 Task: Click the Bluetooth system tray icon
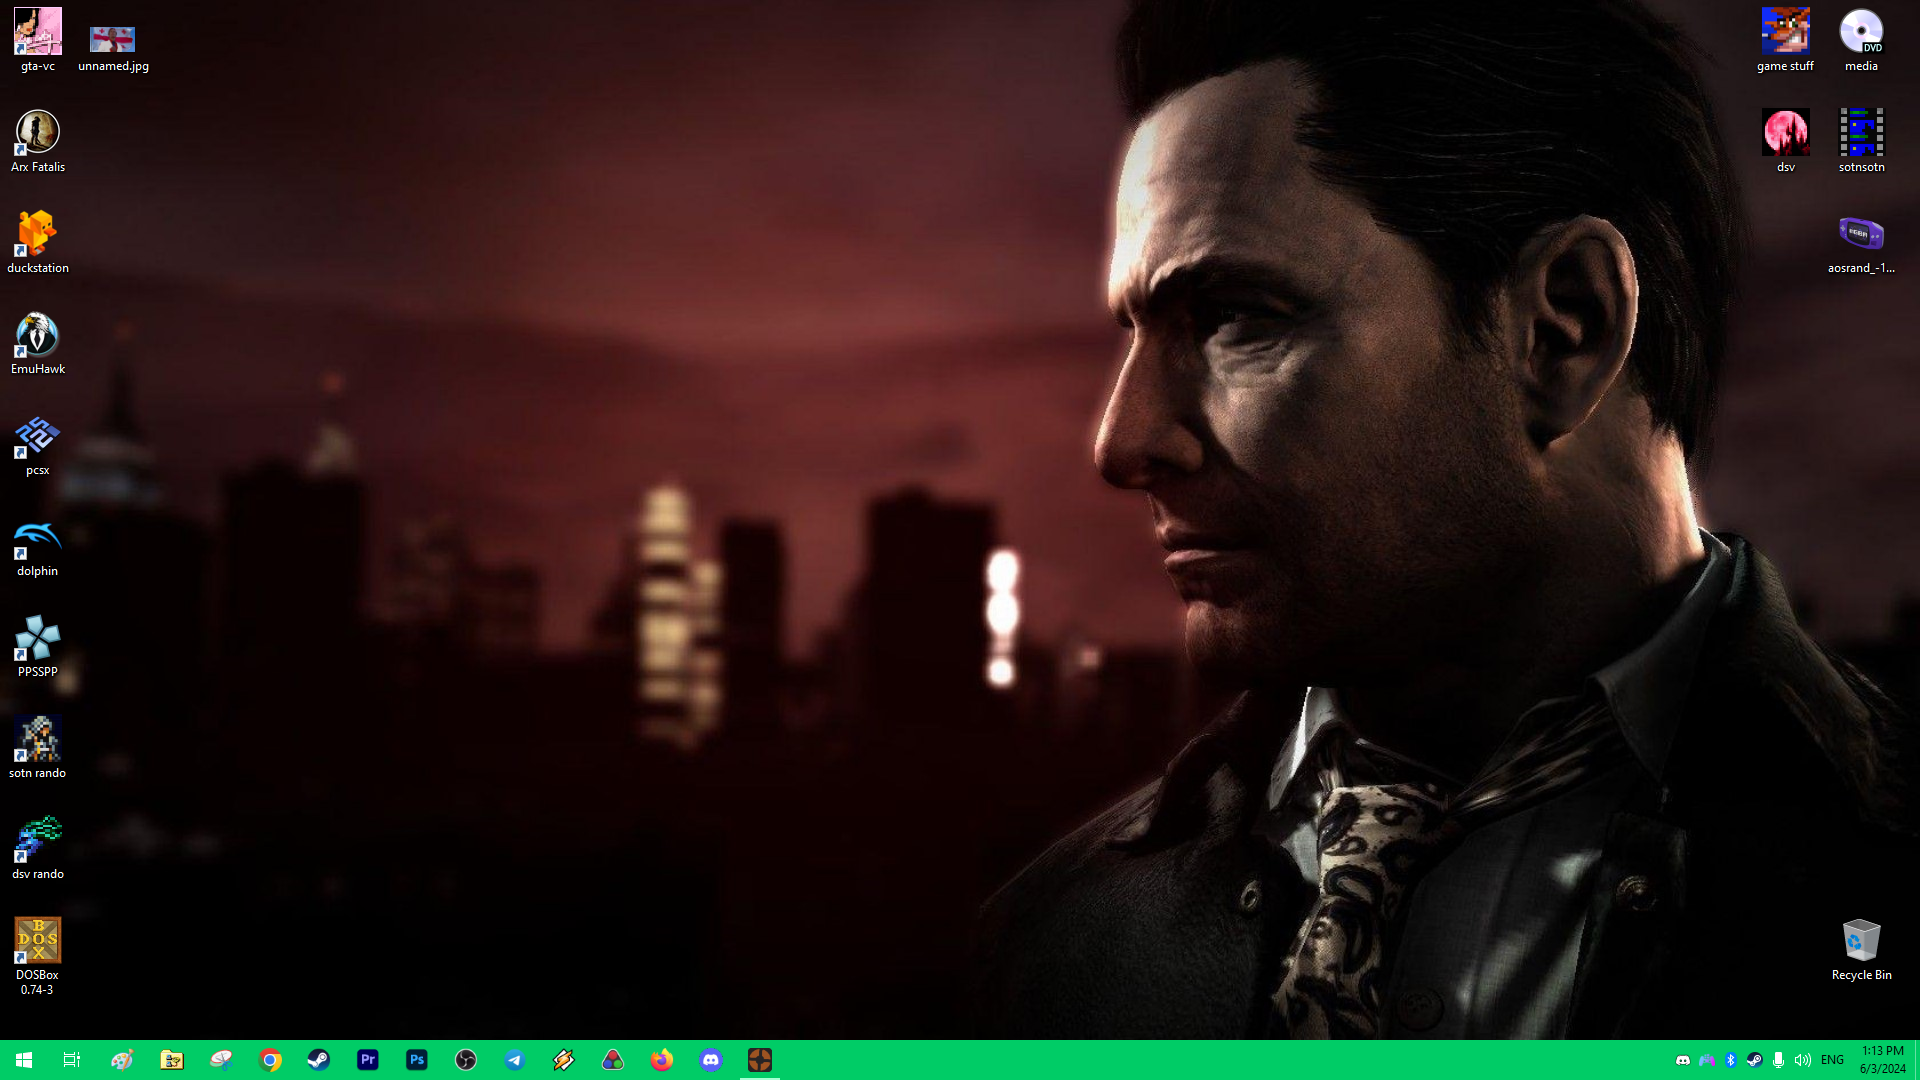[1731, 1060]
